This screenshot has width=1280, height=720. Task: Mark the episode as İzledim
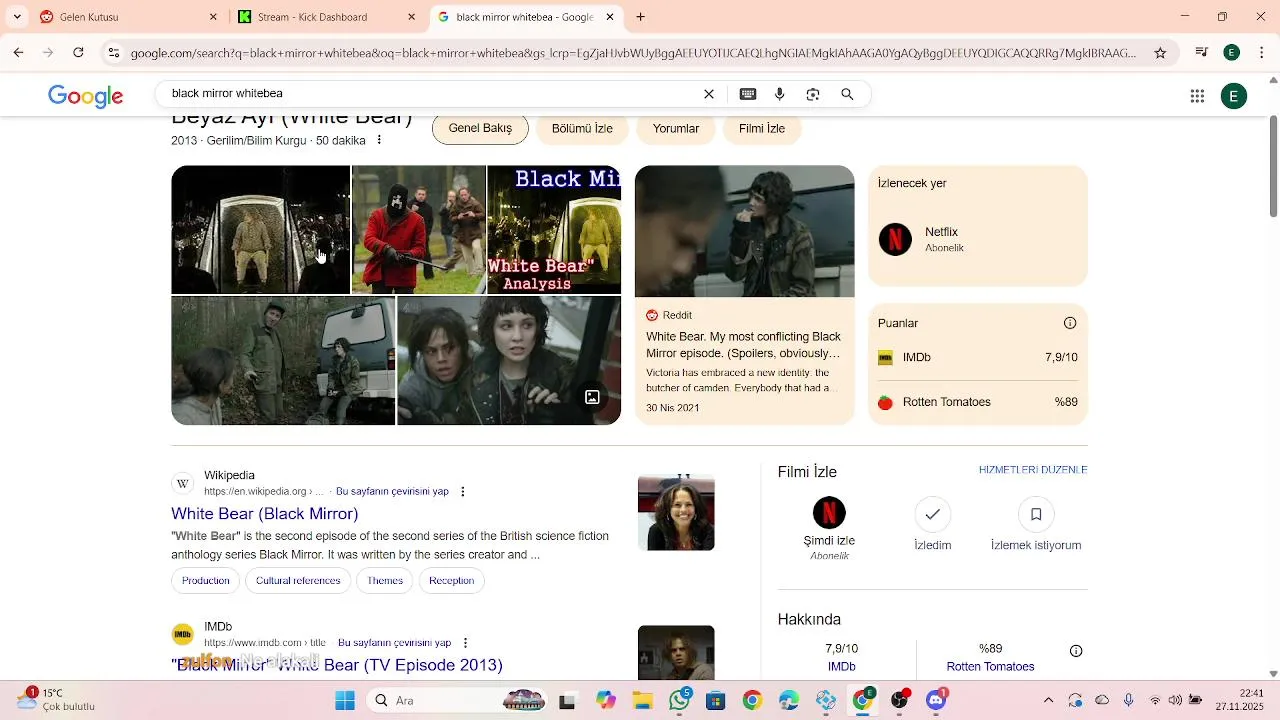(x=933, y=525)
